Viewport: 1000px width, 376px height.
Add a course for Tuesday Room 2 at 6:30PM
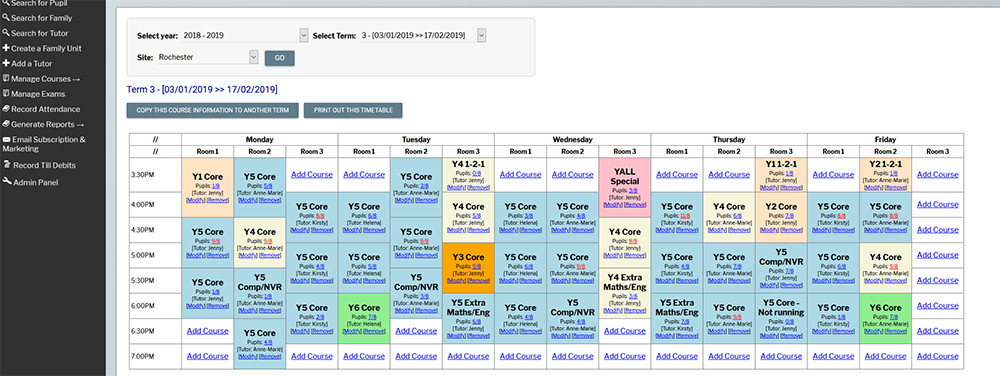416,331
